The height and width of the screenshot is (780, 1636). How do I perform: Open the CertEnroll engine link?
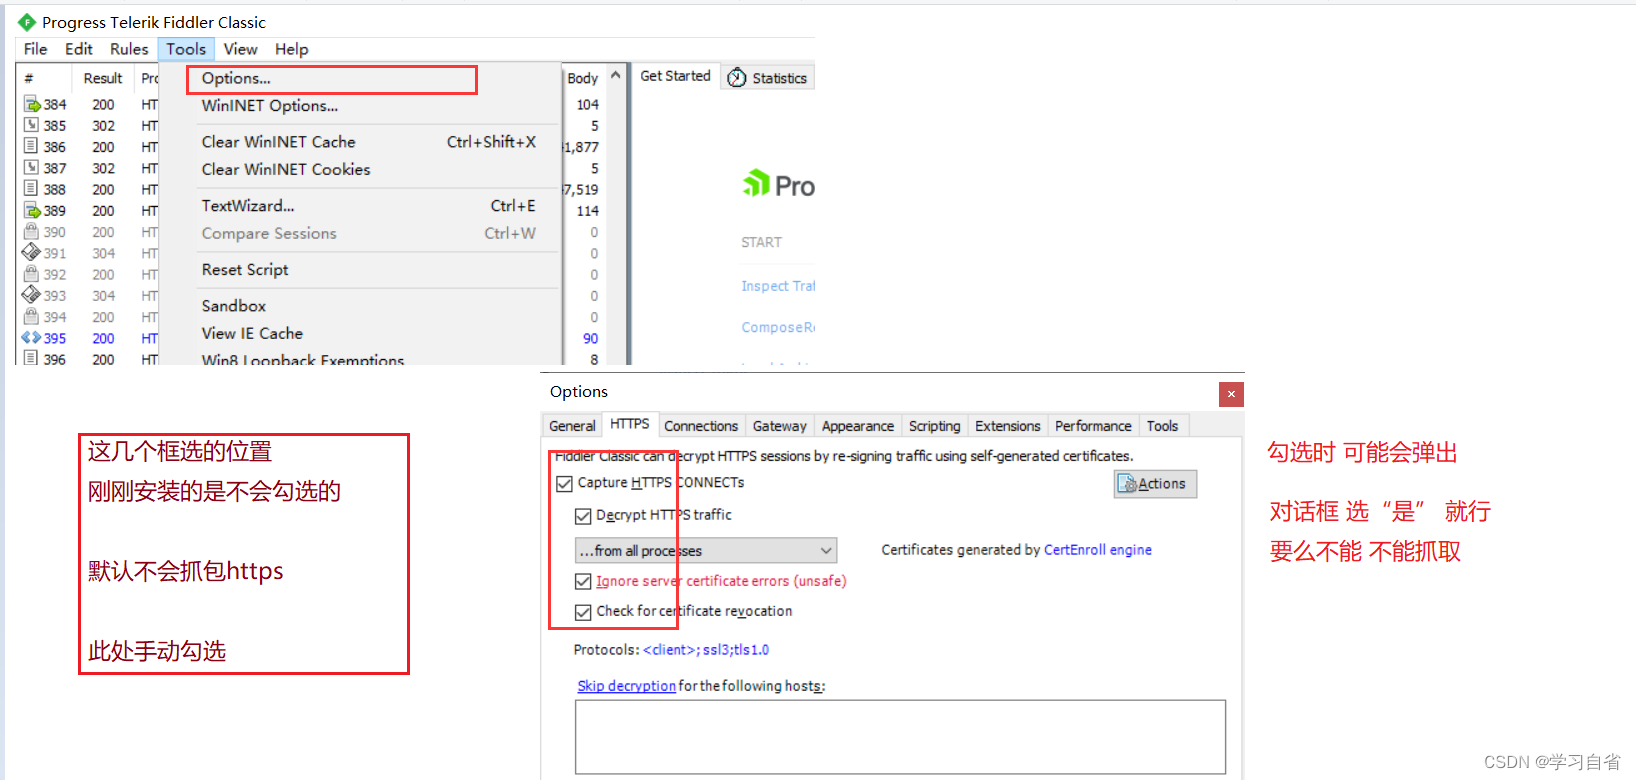pyautogui.click(x=1098, y=550)
